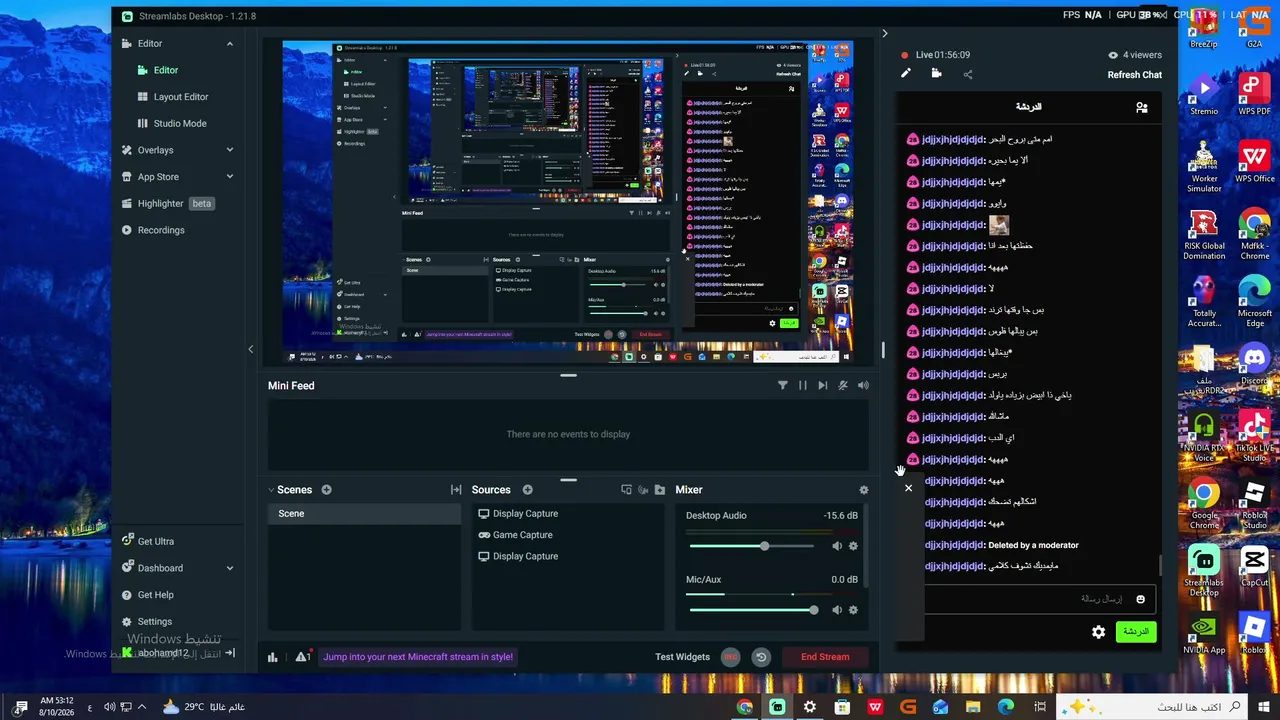Skip the current Mini Feed alert
This screenshot has width=1280, height=720.
pyautogui.click(x=822, y=385)
